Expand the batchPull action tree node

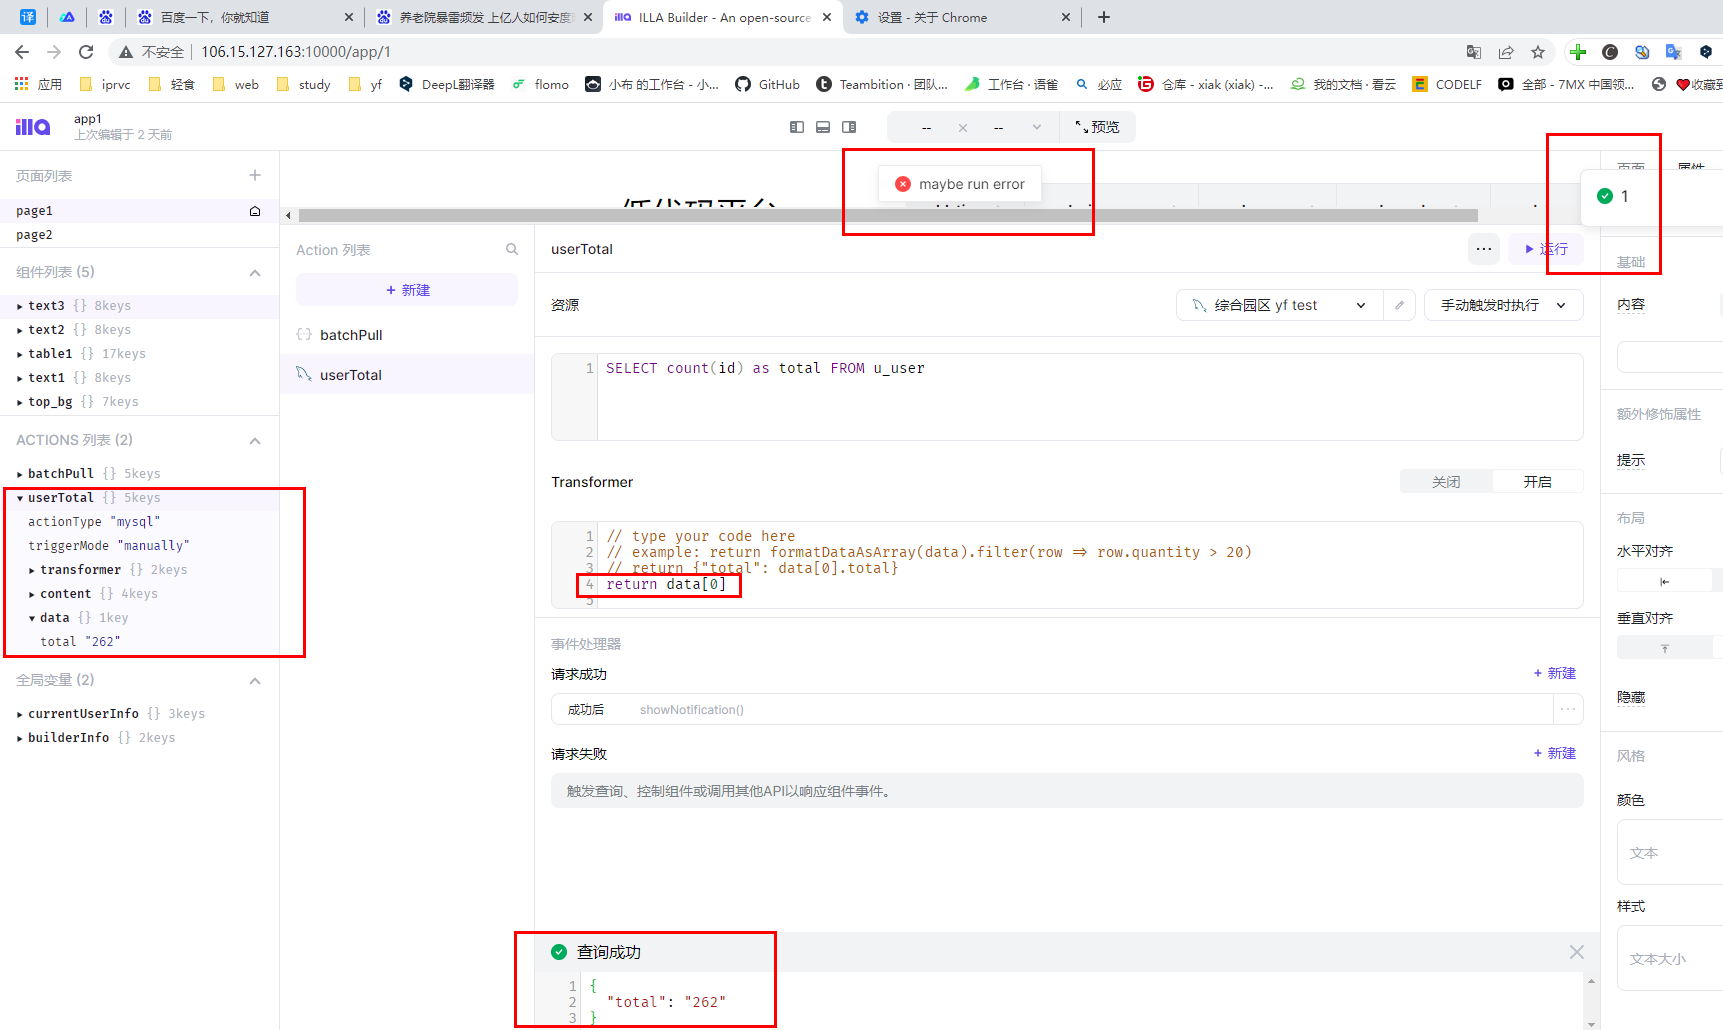coord(20,474)
